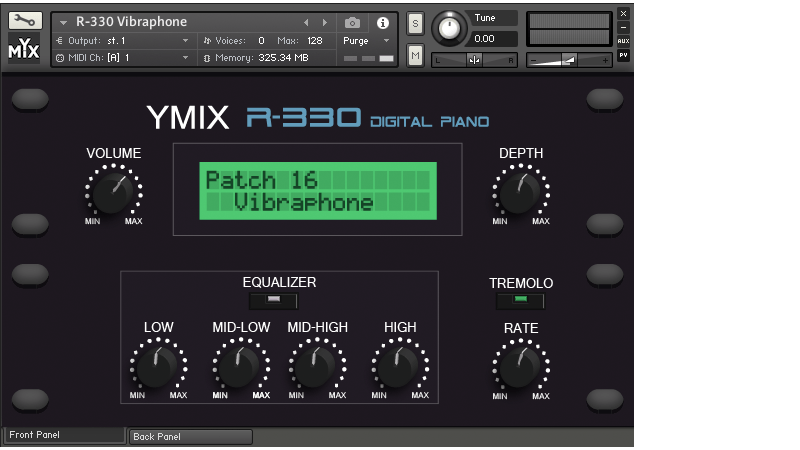The width and height of the screenshot is (800, 450).
Task: Click the LOW equalizer knob
Action: click(x=158, y=366)
